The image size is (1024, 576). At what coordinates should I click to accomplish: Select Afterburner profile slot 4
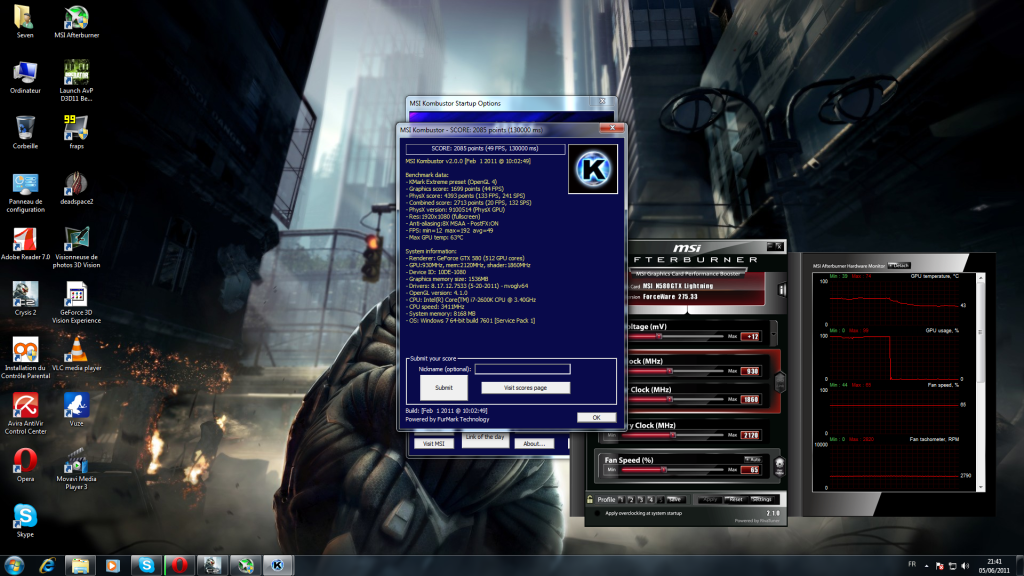[x=650, y=500]
